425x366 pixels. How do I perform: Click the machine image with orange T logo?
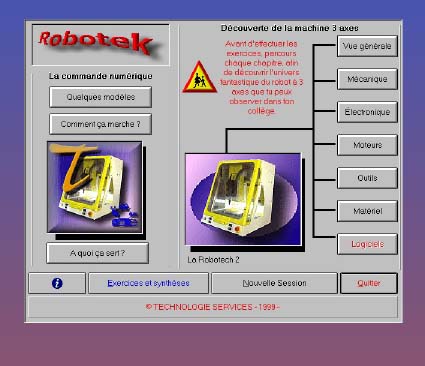(95, 187)
